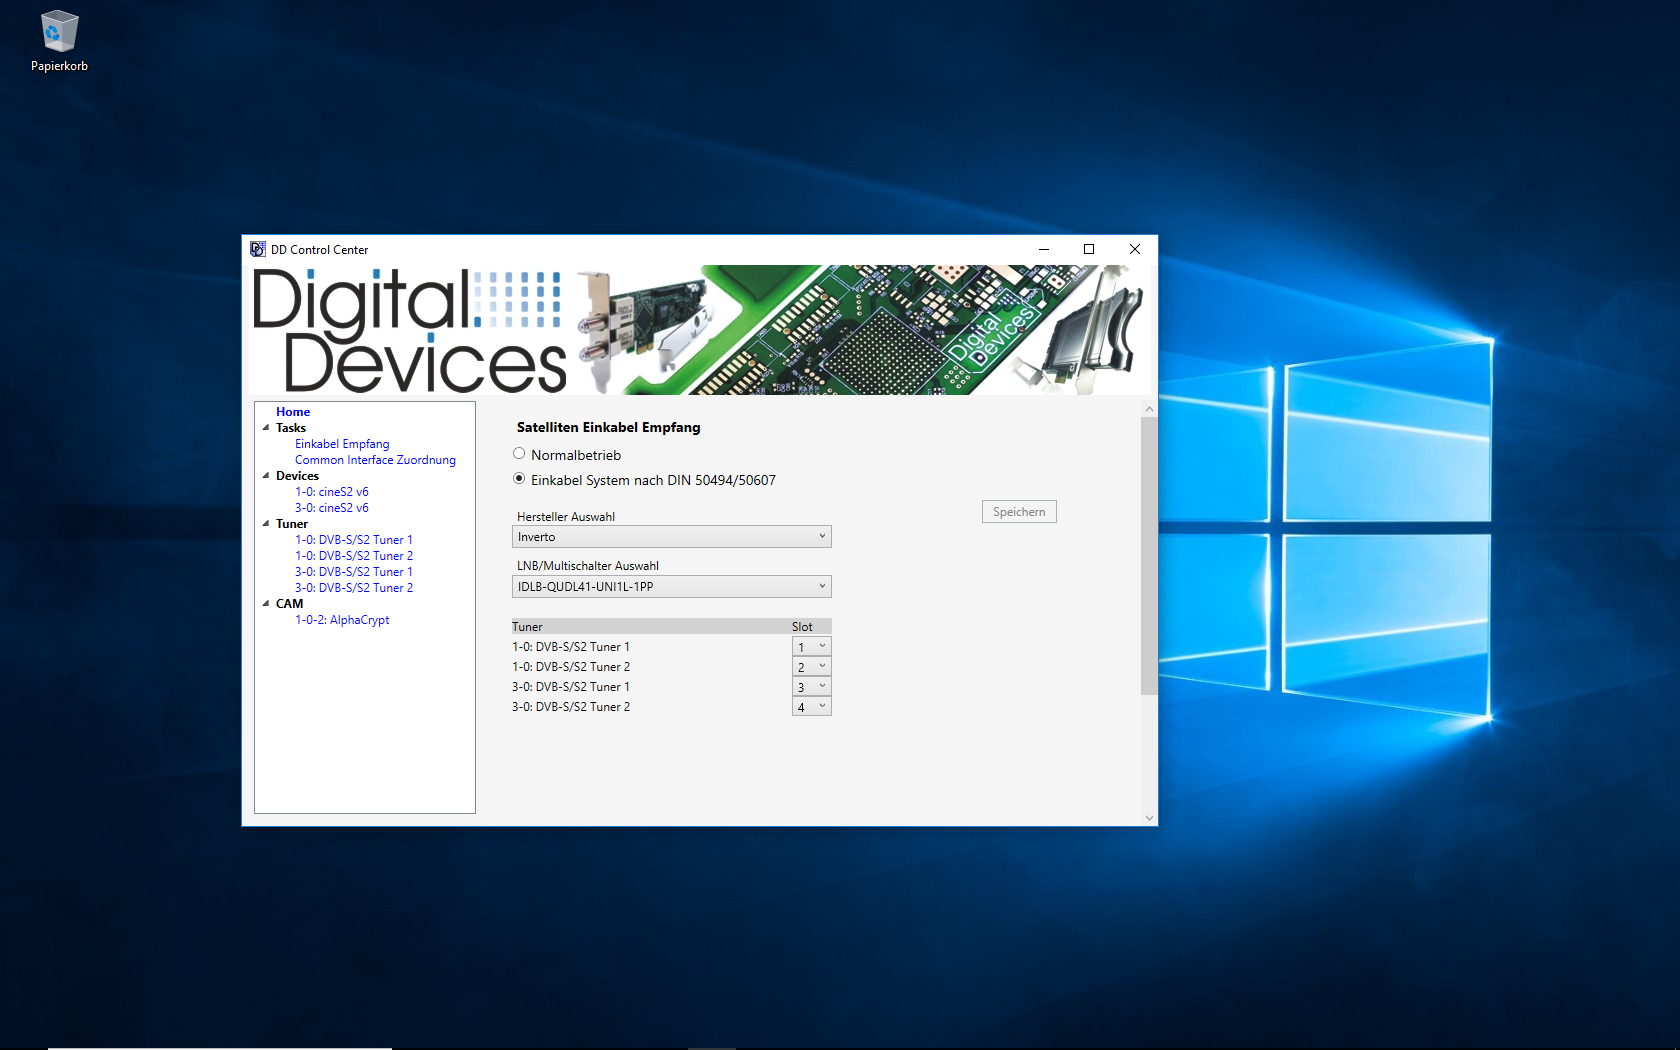The width and height of the screenshot is (1680, 1050).
Task: Click table row text 3-0: DVB-S/S2 Tuner 2
Action: point(571,707)
